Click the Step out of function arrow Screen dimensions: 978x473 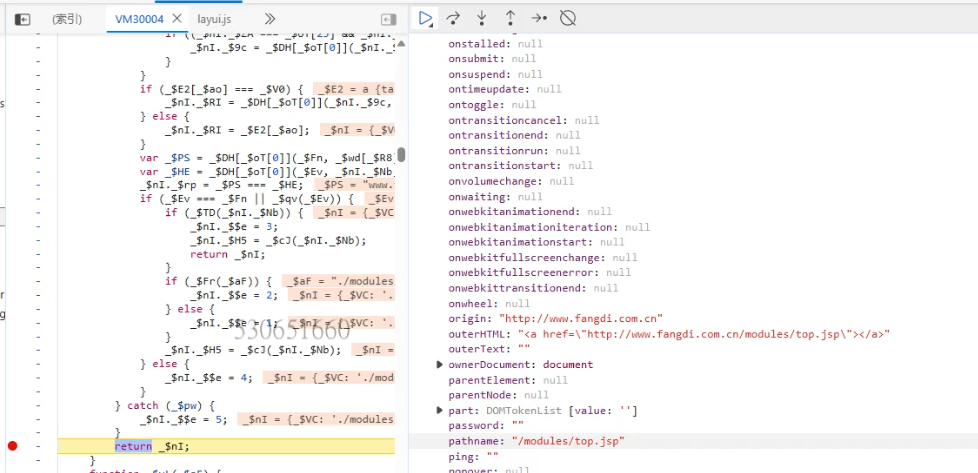coord(510,18)
